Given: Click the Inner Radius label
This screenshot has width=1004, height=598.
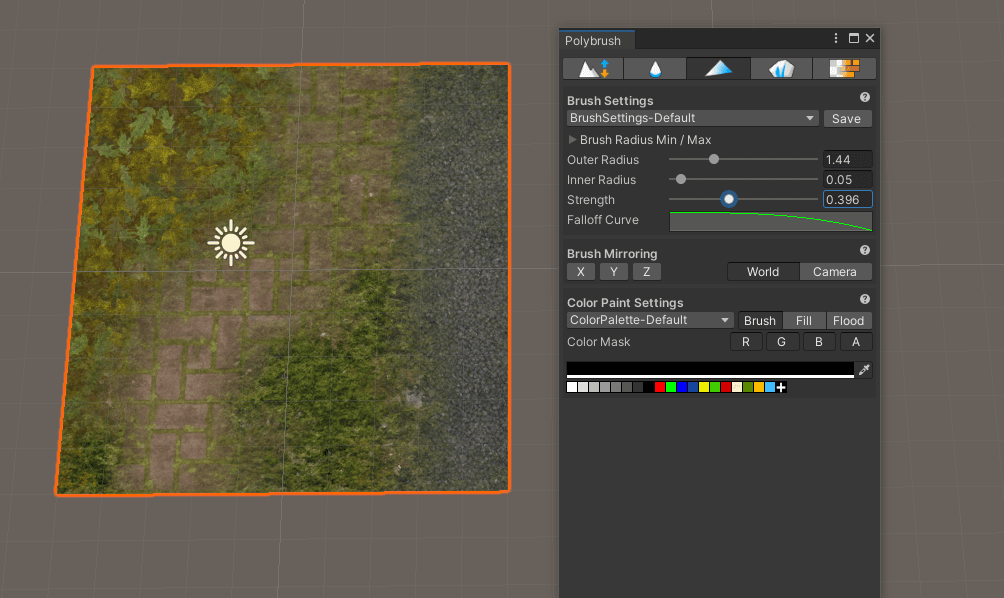Looking at the screenshot, I should tap(601, 180).
